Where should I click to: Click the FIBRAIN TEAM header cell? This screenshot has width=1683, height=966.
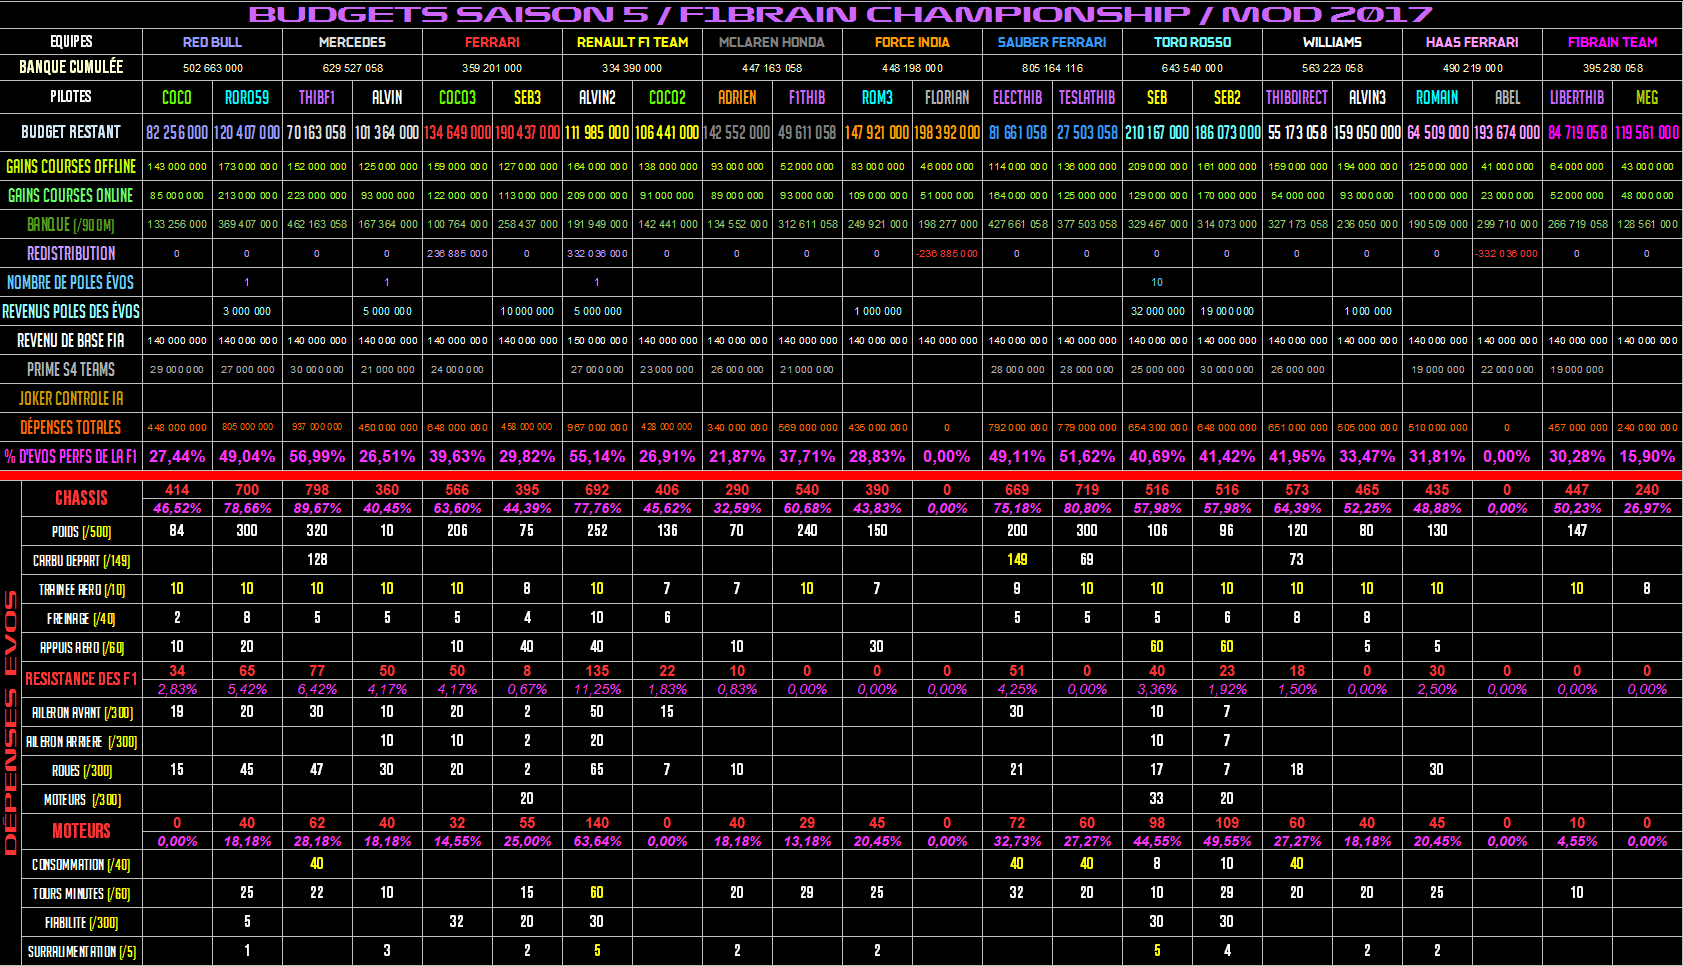tap(1612, 42)
